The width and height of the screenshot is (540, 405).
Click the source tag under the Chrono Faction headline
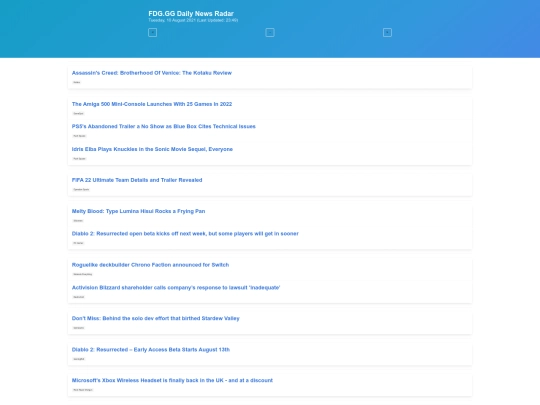(x=82, y=274)
